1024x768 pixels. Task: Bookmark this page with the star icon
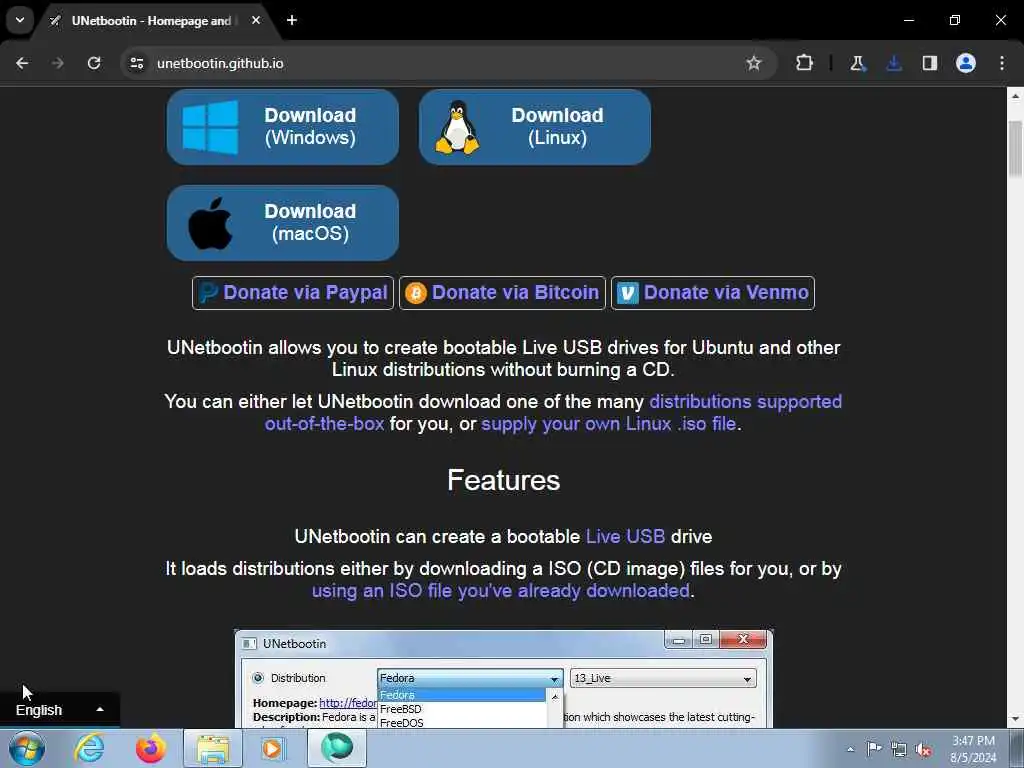click(x=754, y=63)
